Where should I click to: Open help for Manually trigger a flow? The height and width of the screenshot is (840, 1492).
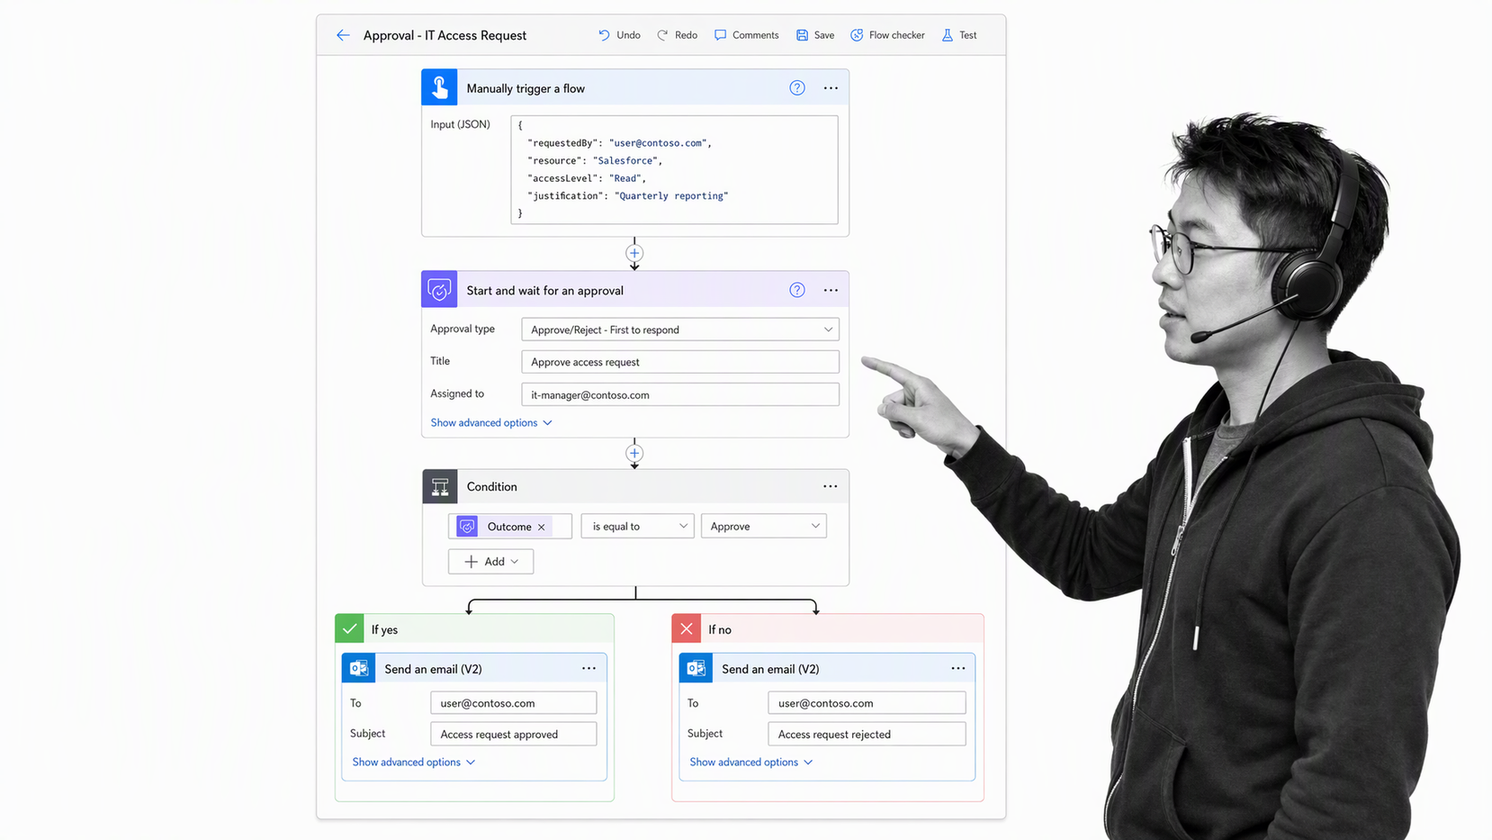[797, 88]
